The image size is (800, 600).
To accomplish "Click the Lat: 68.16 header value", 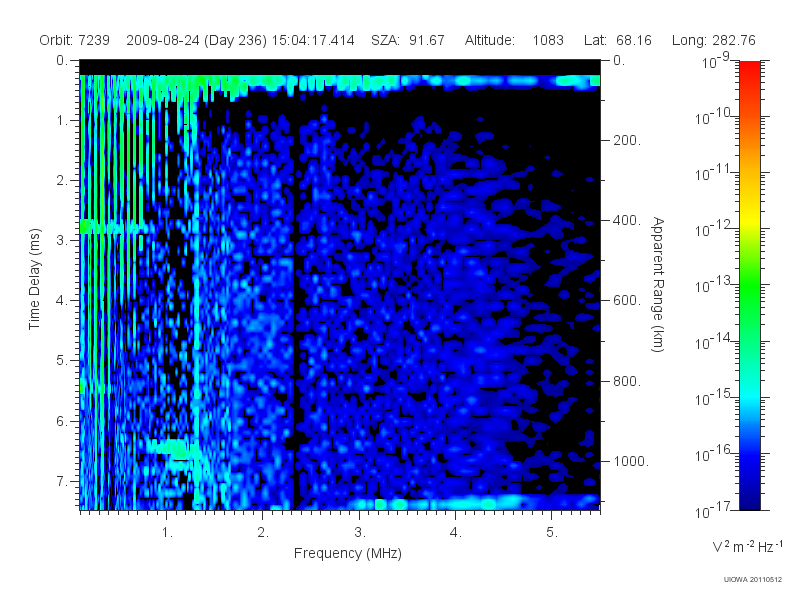I will [618, 40].
